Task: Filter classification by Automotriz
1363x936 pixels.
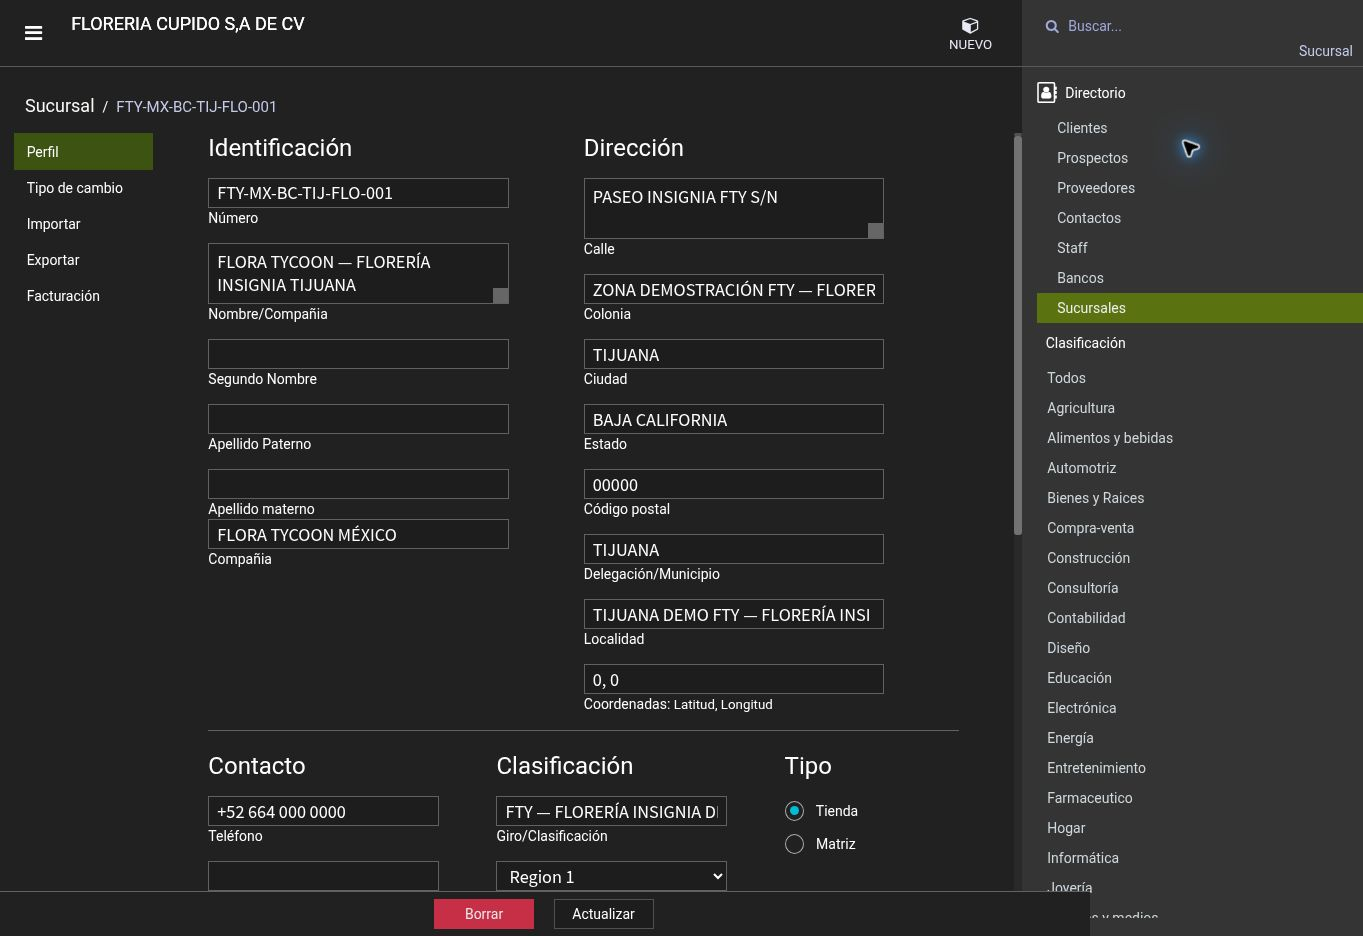Action: [1082, 468]
